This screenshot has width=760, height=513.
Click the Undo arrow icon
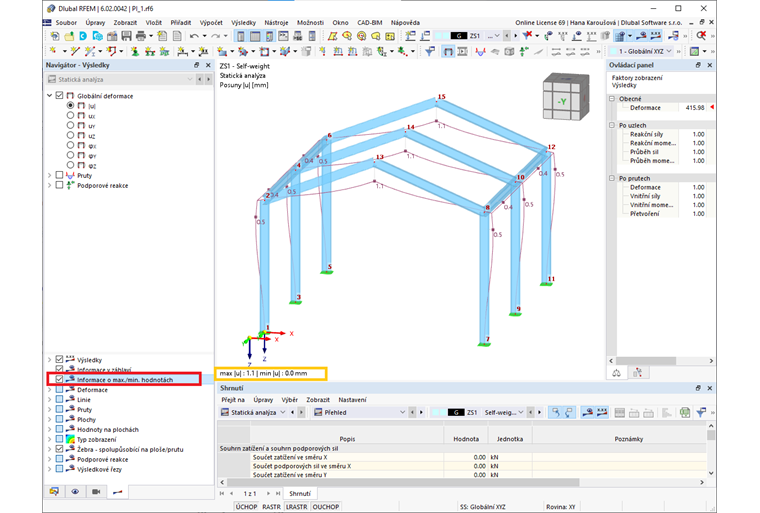194,36
